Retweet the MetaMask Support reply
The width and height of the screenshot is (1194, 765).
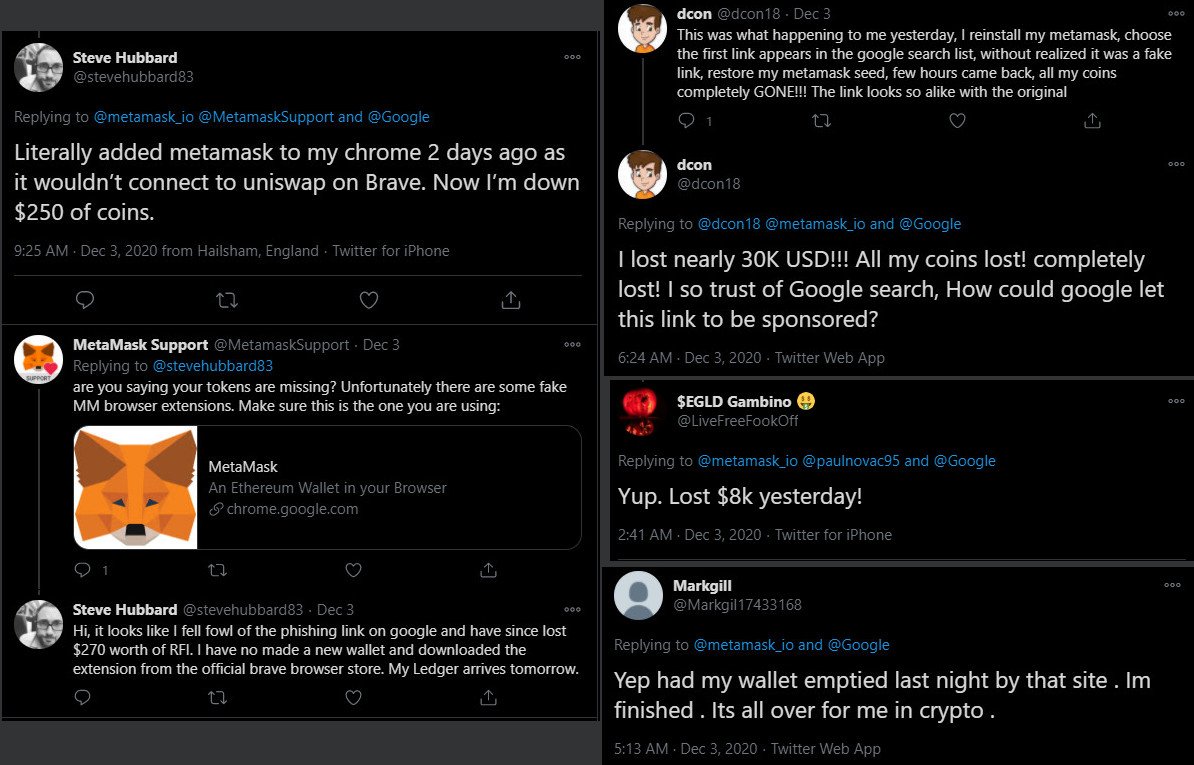coord(218,569)
